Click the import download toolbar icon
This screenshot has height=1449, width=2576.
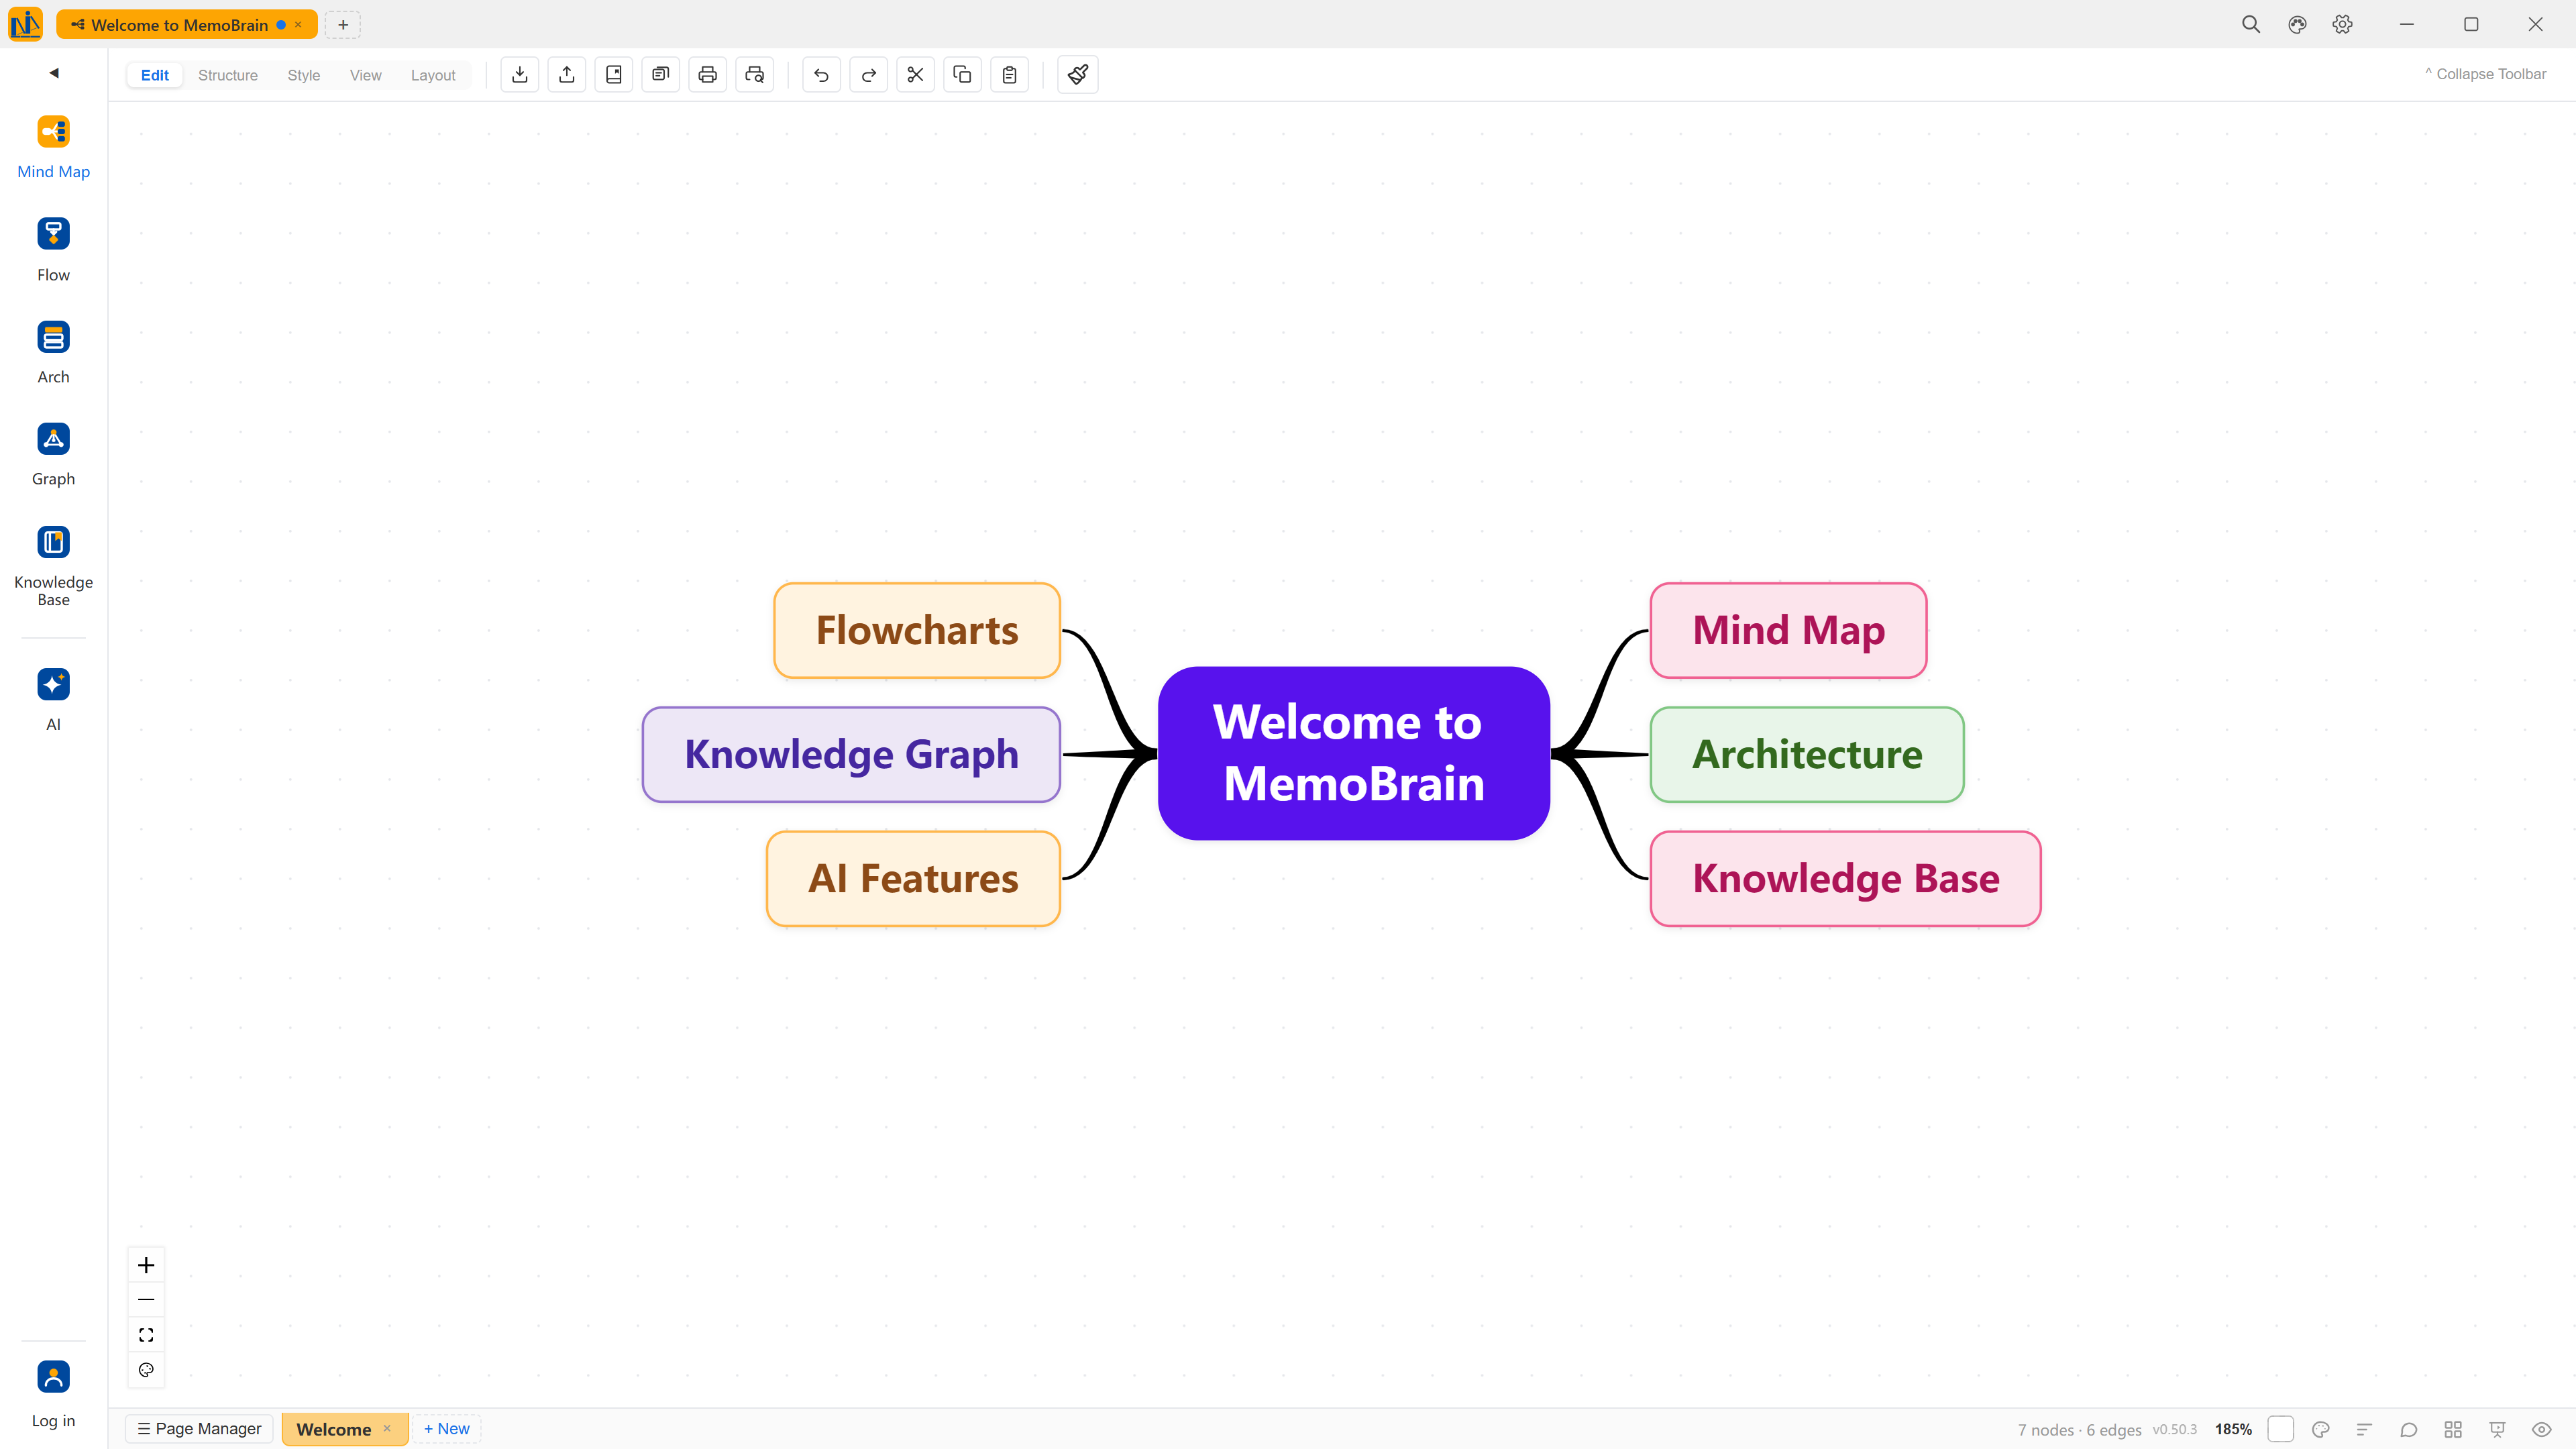(x=520, y=75)
